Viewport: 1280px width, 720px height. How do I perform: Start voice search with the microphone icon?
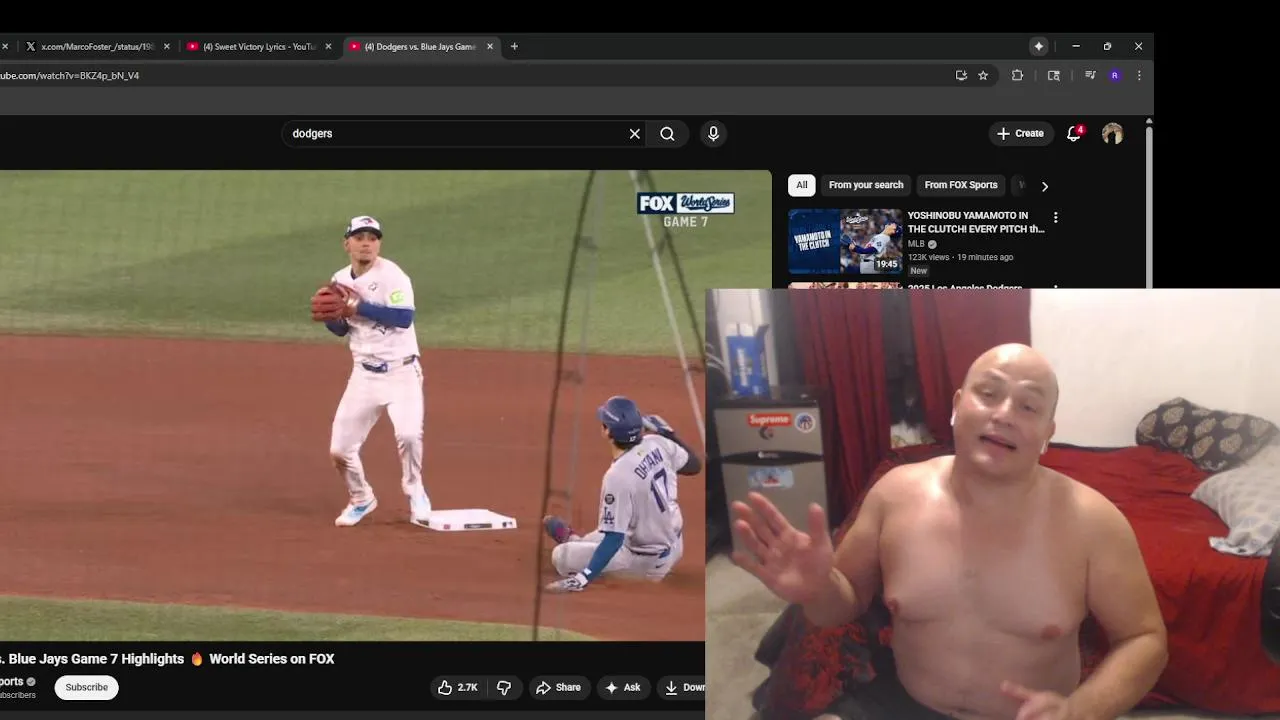(713, 134)
